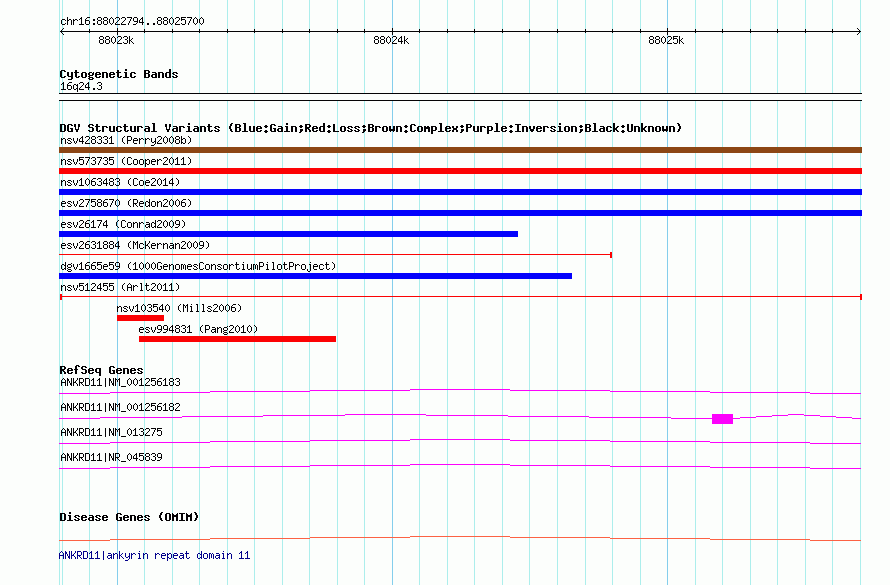
Task: Click the right arrow of the ruler
Action: (x=859, y=32)
